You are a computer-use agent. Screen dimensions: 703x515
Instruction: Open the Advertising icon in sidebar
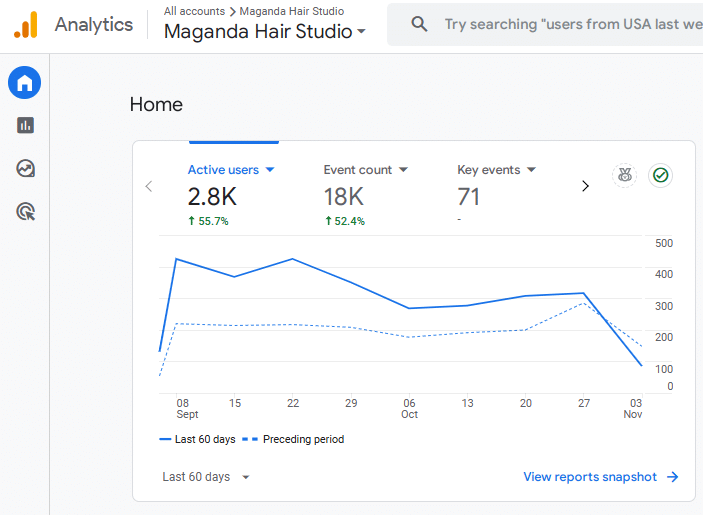[x=26, y=212]
